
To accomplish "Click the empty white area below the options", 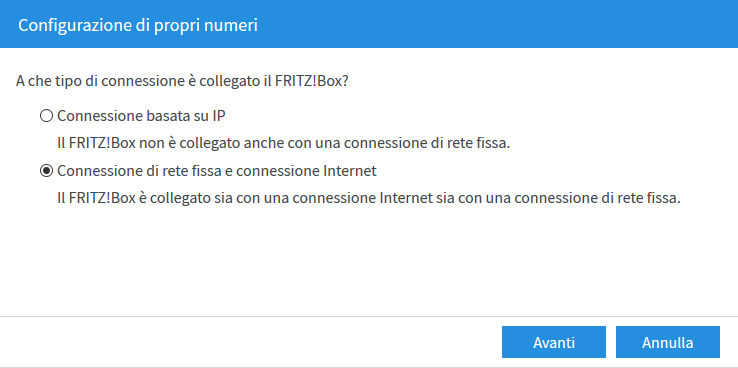I will [369, 261].
